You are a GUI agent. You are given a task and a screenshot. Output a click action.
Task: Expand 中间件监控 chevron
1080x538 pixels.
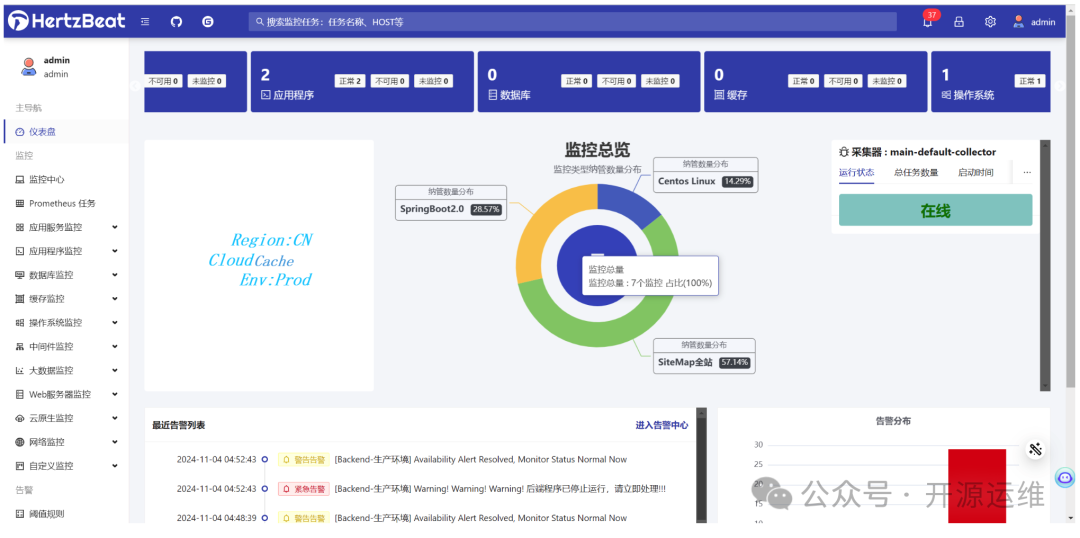click(114, 346)
